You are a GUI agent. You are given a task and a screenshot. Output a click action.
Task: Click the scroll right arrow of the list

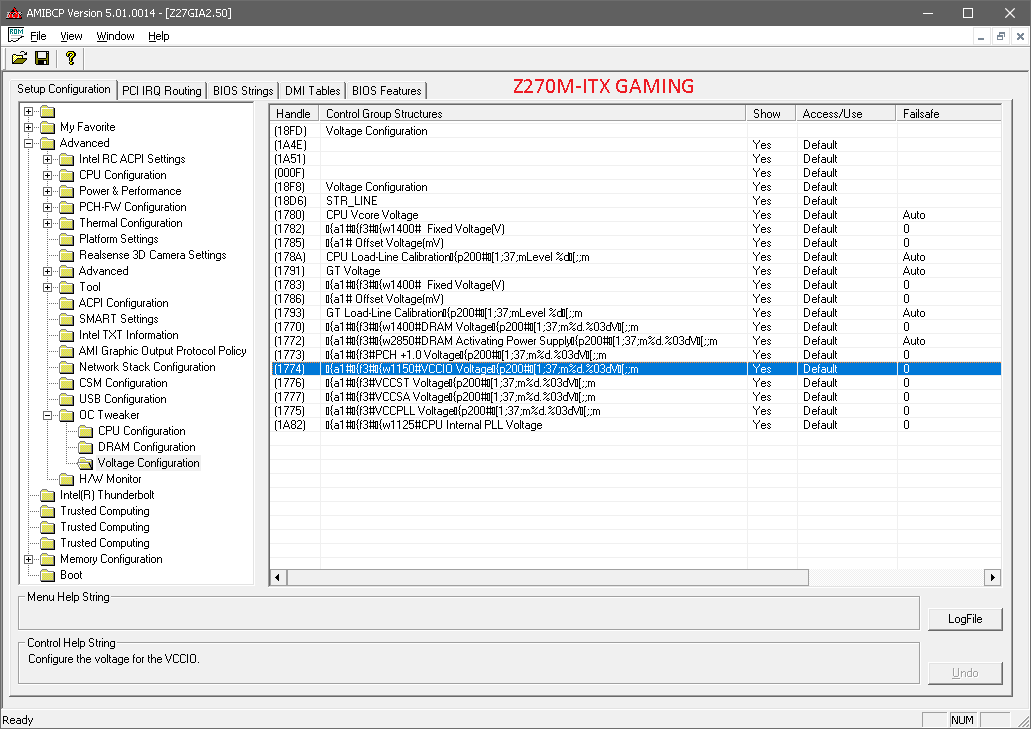[992, 577]
